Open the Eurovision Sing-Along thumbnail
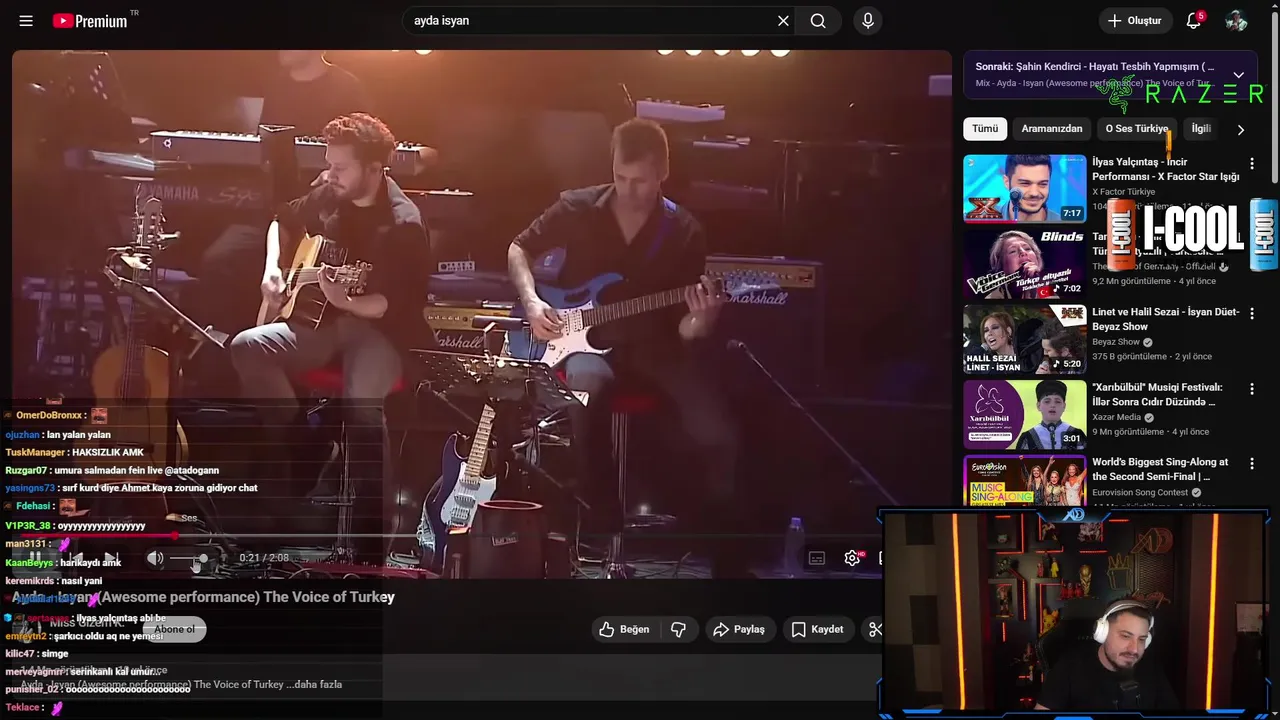Viewport: 1280px width, 720px height. click(1024, 482)
